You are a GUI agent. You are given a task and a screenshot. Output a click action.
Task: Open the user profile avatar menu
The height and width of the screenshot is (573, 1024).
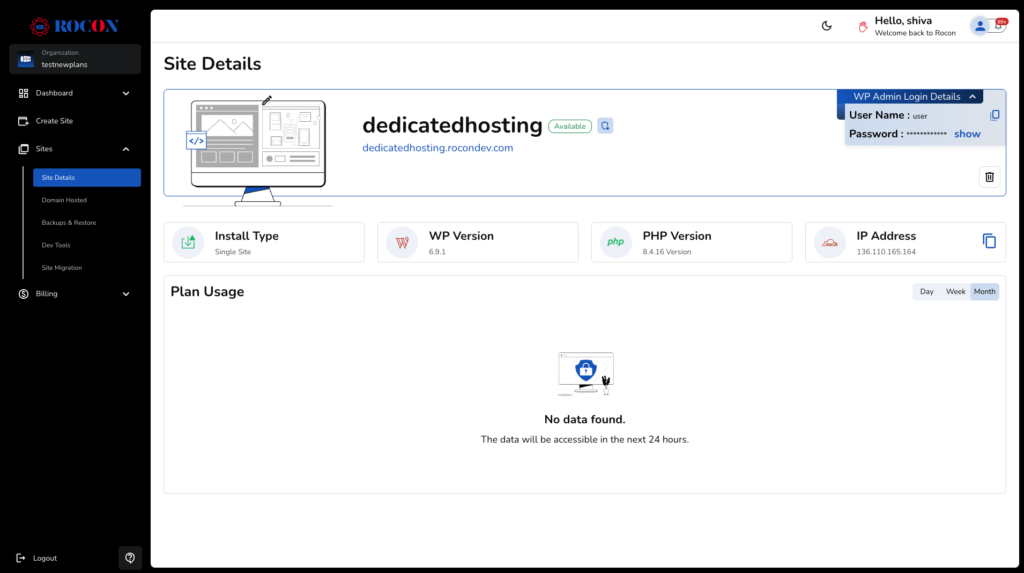pos(981,26)
